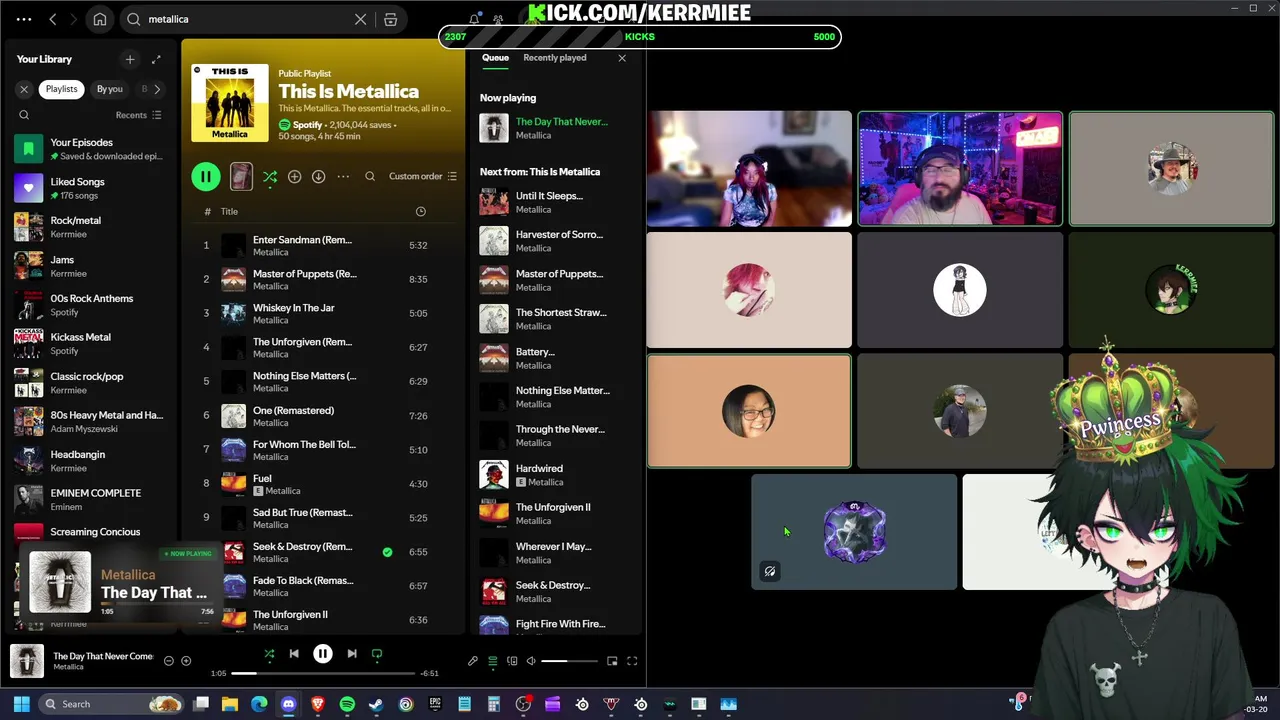Search within the playlist tracks
The height and width of the screenshot is (720, 1280).
tap(370, 176)
